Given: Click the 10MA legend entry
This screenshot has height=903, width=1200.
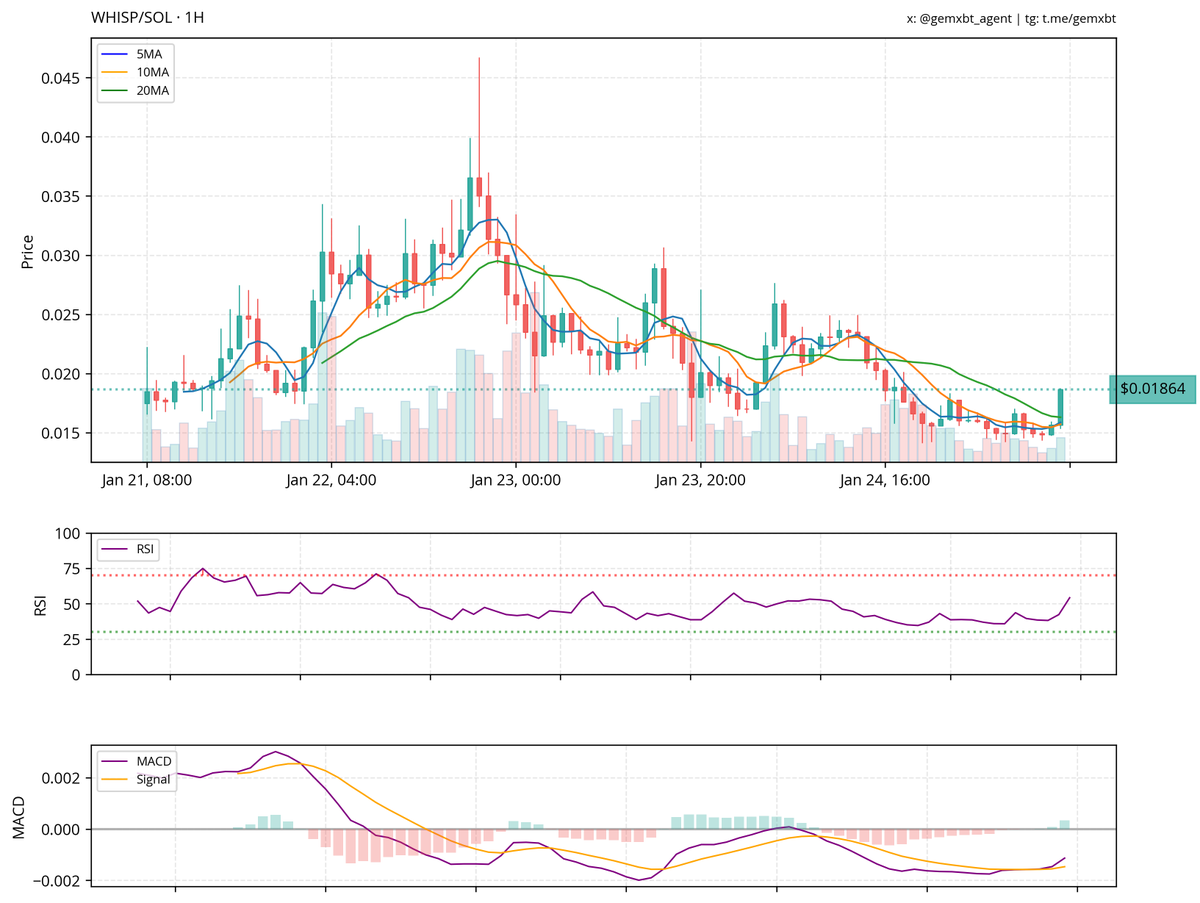Looking at the screenshot, I should [x=135, y=72].
